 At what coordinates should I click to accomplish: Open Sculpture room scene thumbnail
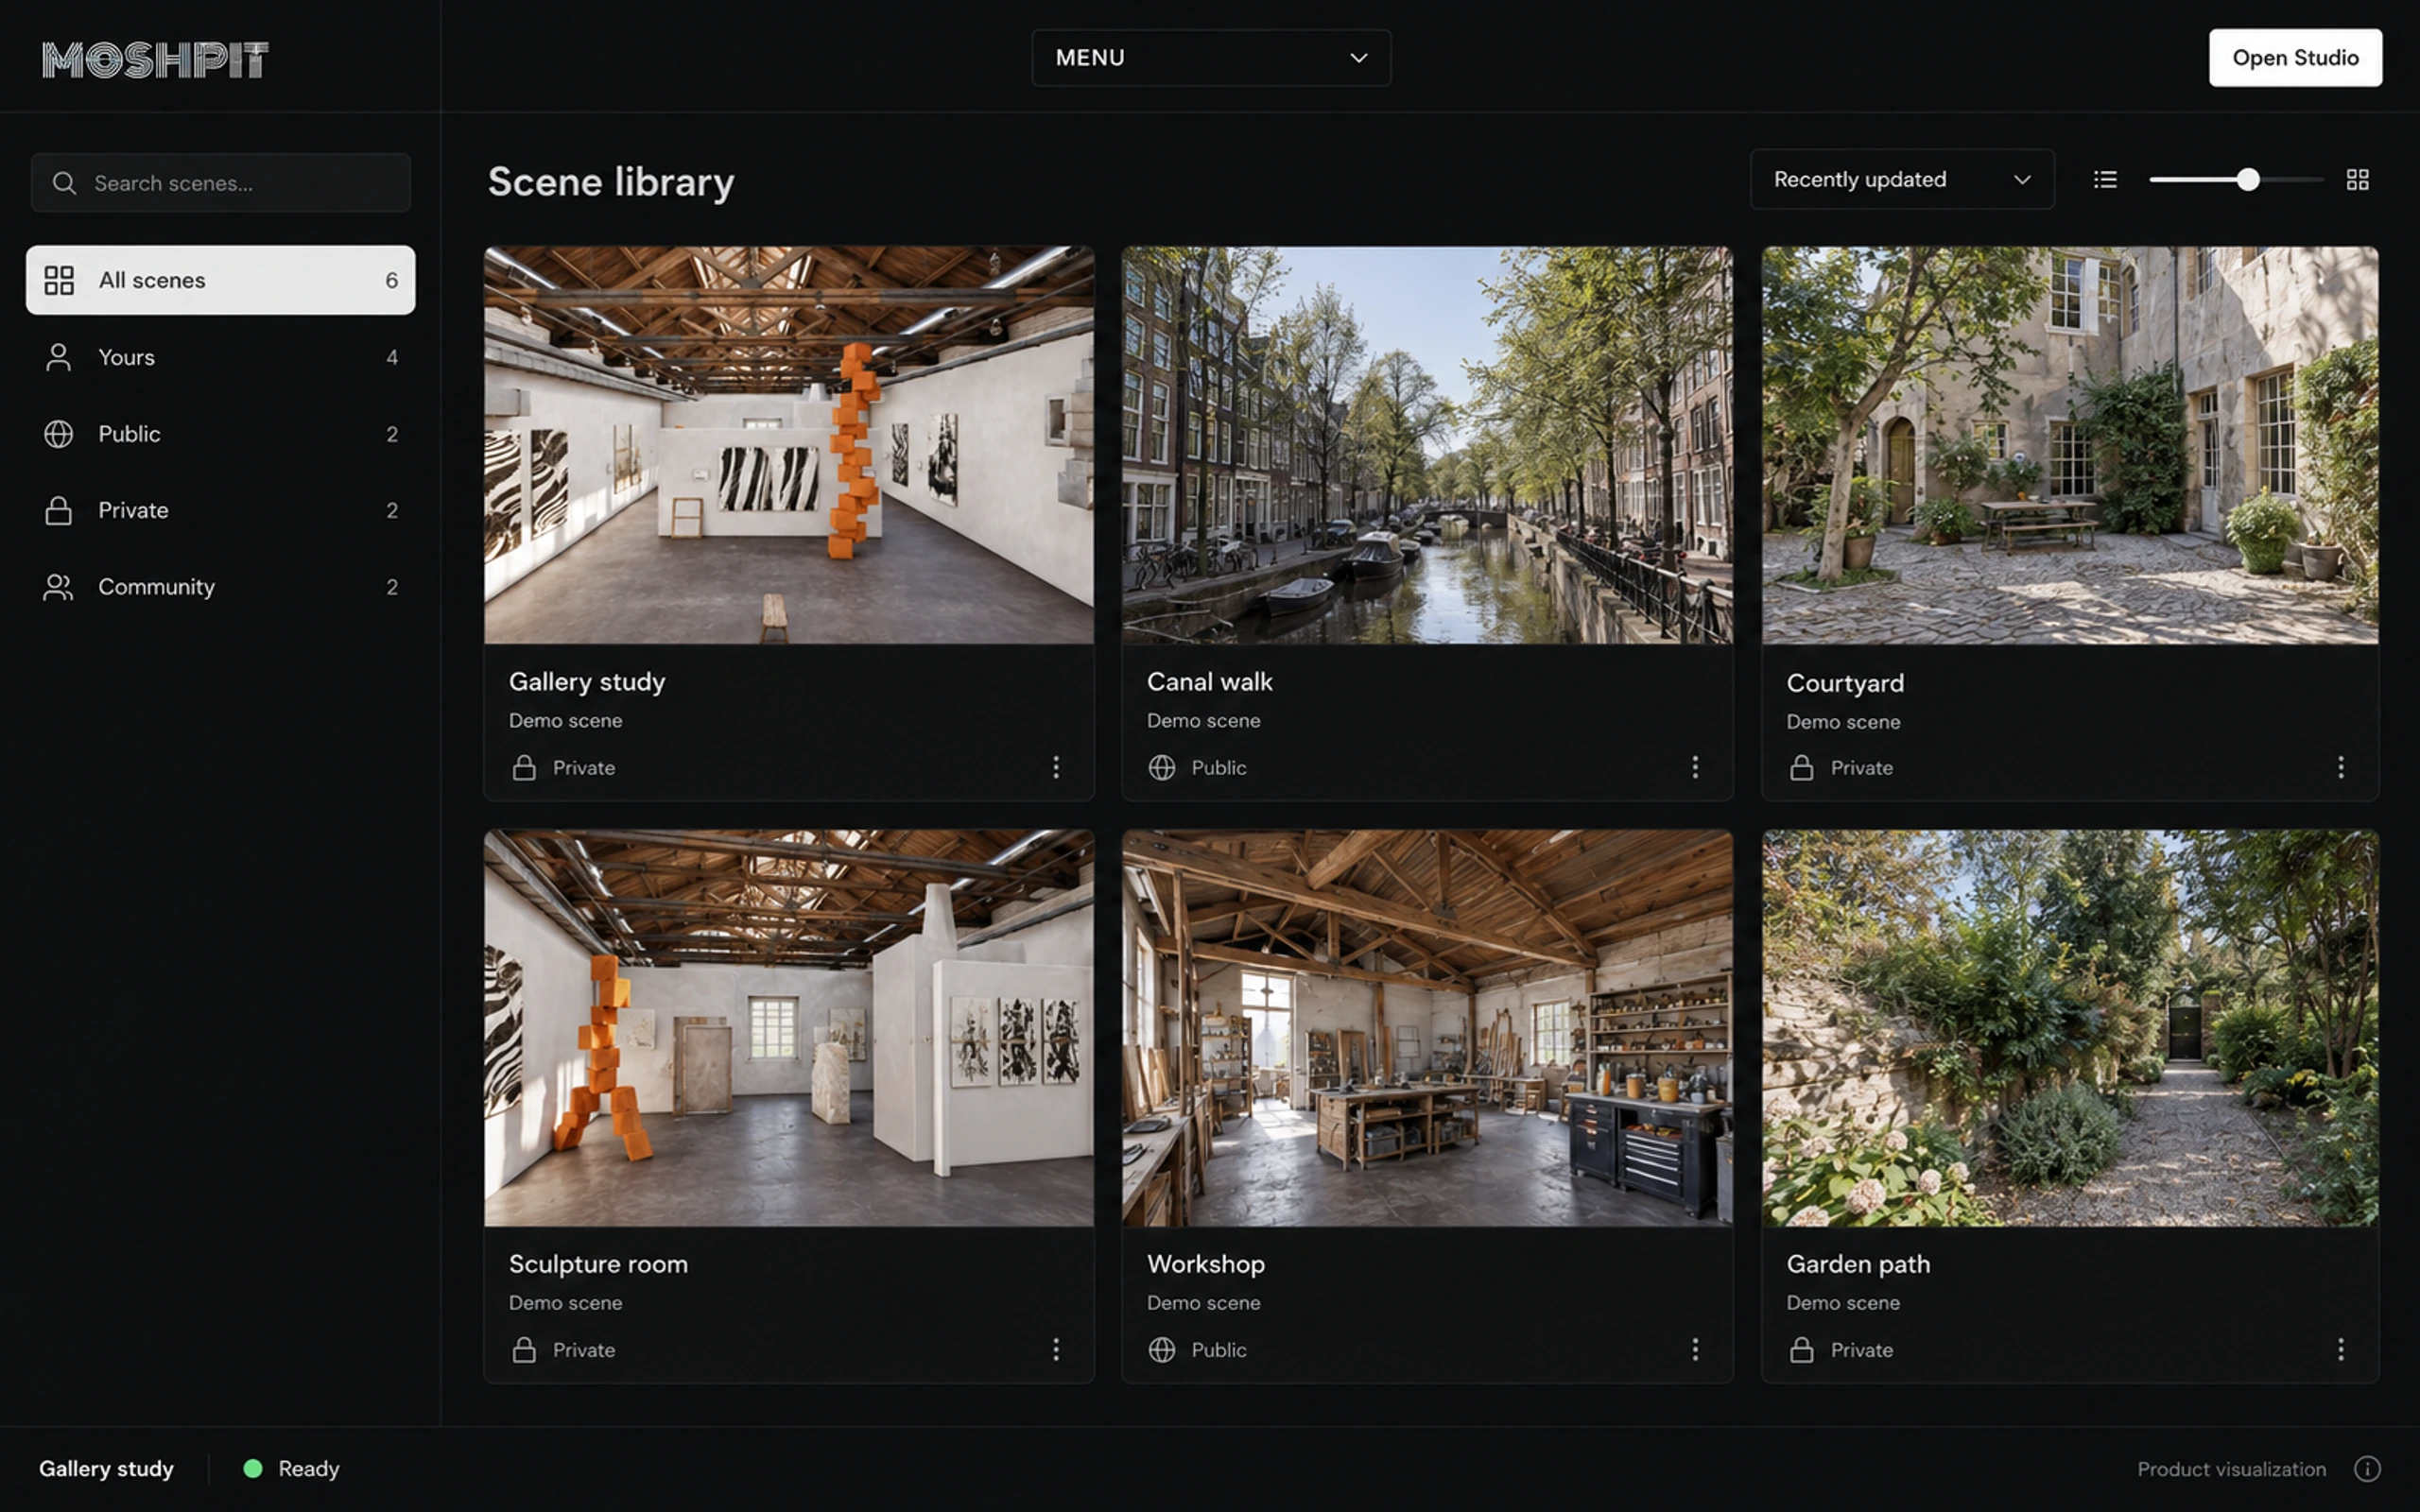[x=789, y=1028]
